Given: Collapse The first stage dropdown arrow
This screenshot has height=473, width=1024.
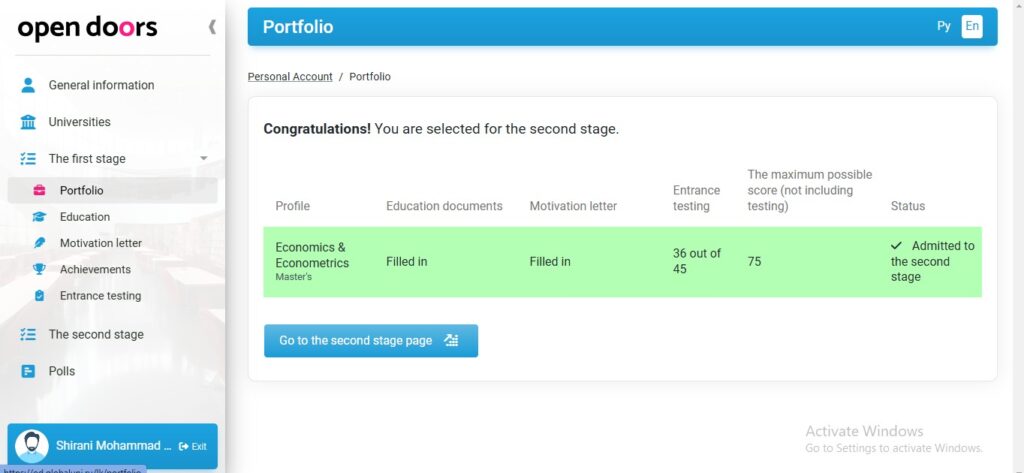Looking at the screenshot, I should click(204, 159).
